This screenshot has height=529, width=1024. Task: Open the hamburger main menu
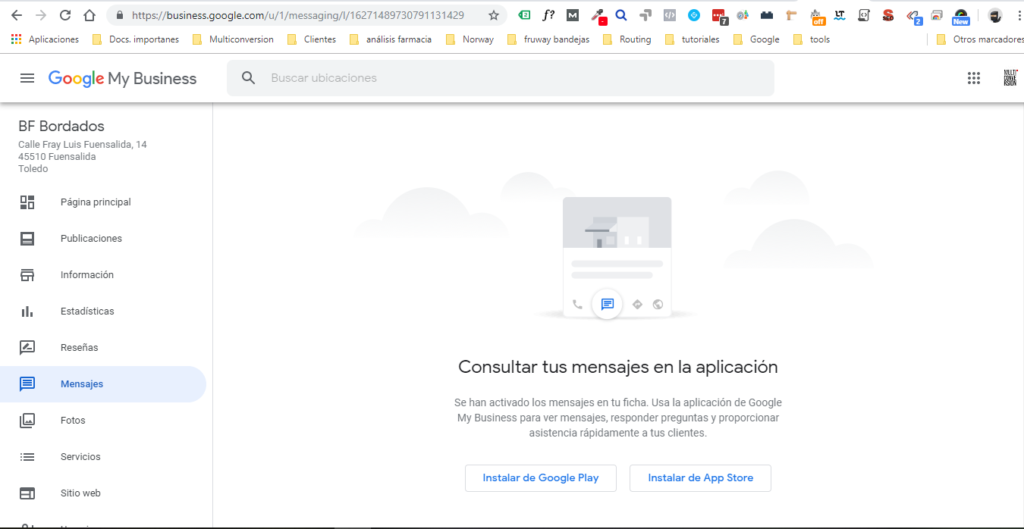pos(27,78)
